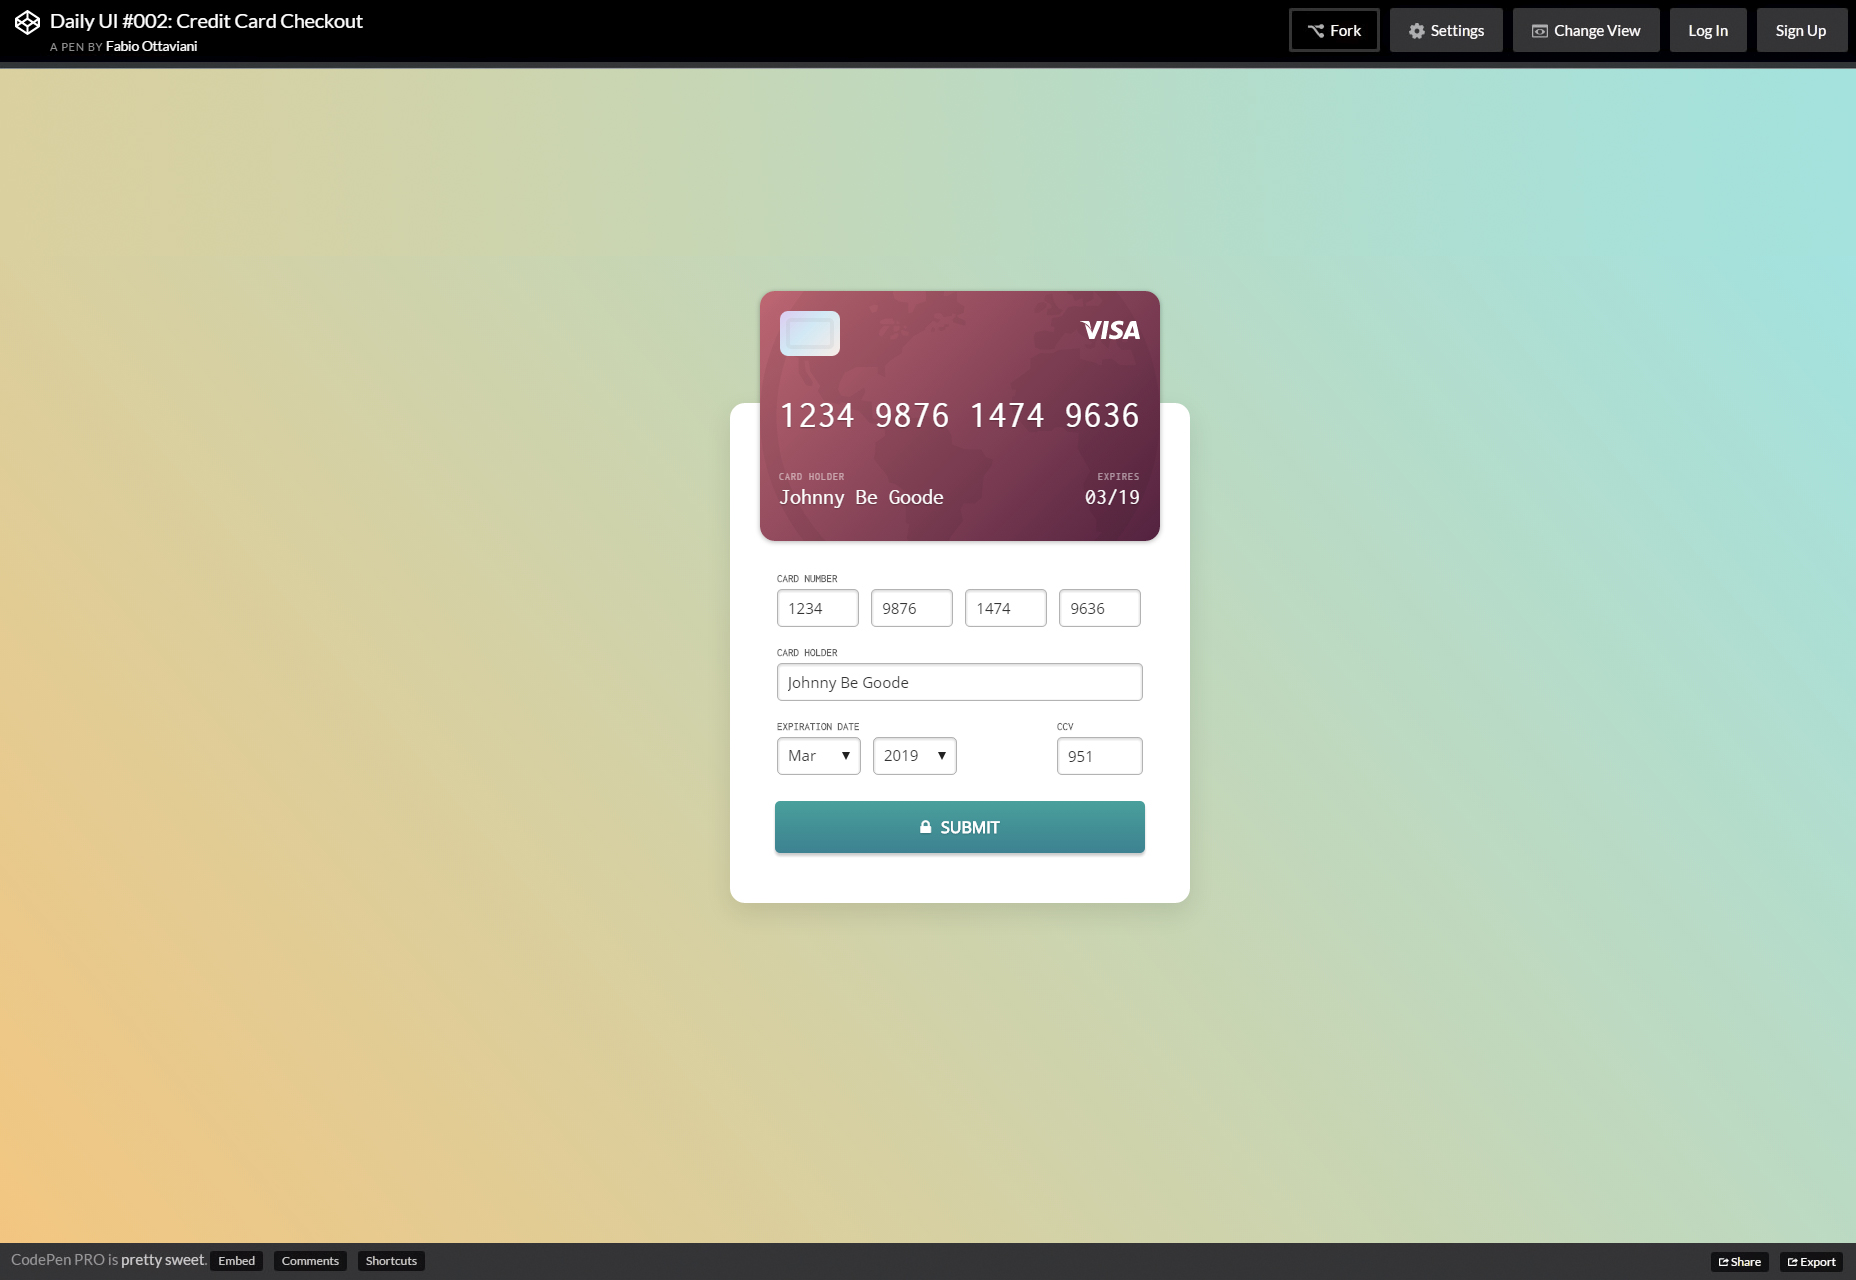
Task: Open the Share options
Action: click(x=1739, y=1262)
